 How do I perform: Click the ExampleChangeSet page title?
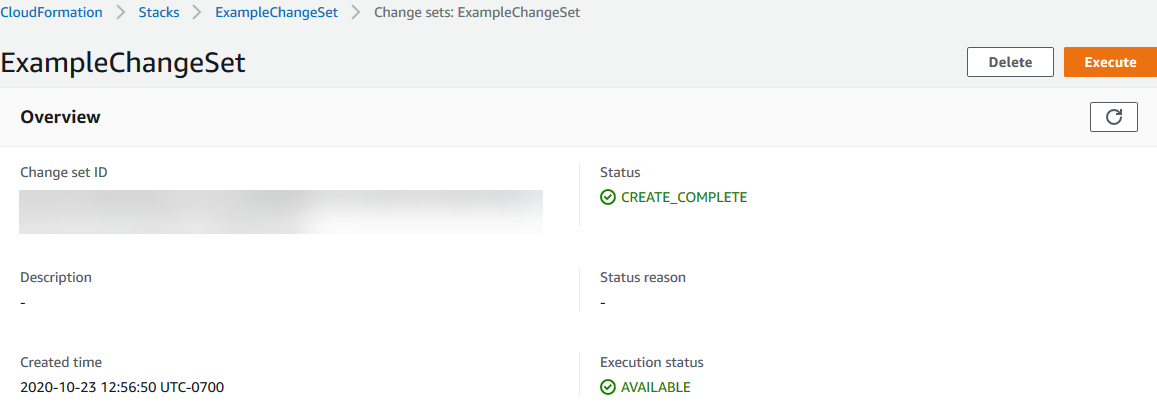click(x=123, y=62)
